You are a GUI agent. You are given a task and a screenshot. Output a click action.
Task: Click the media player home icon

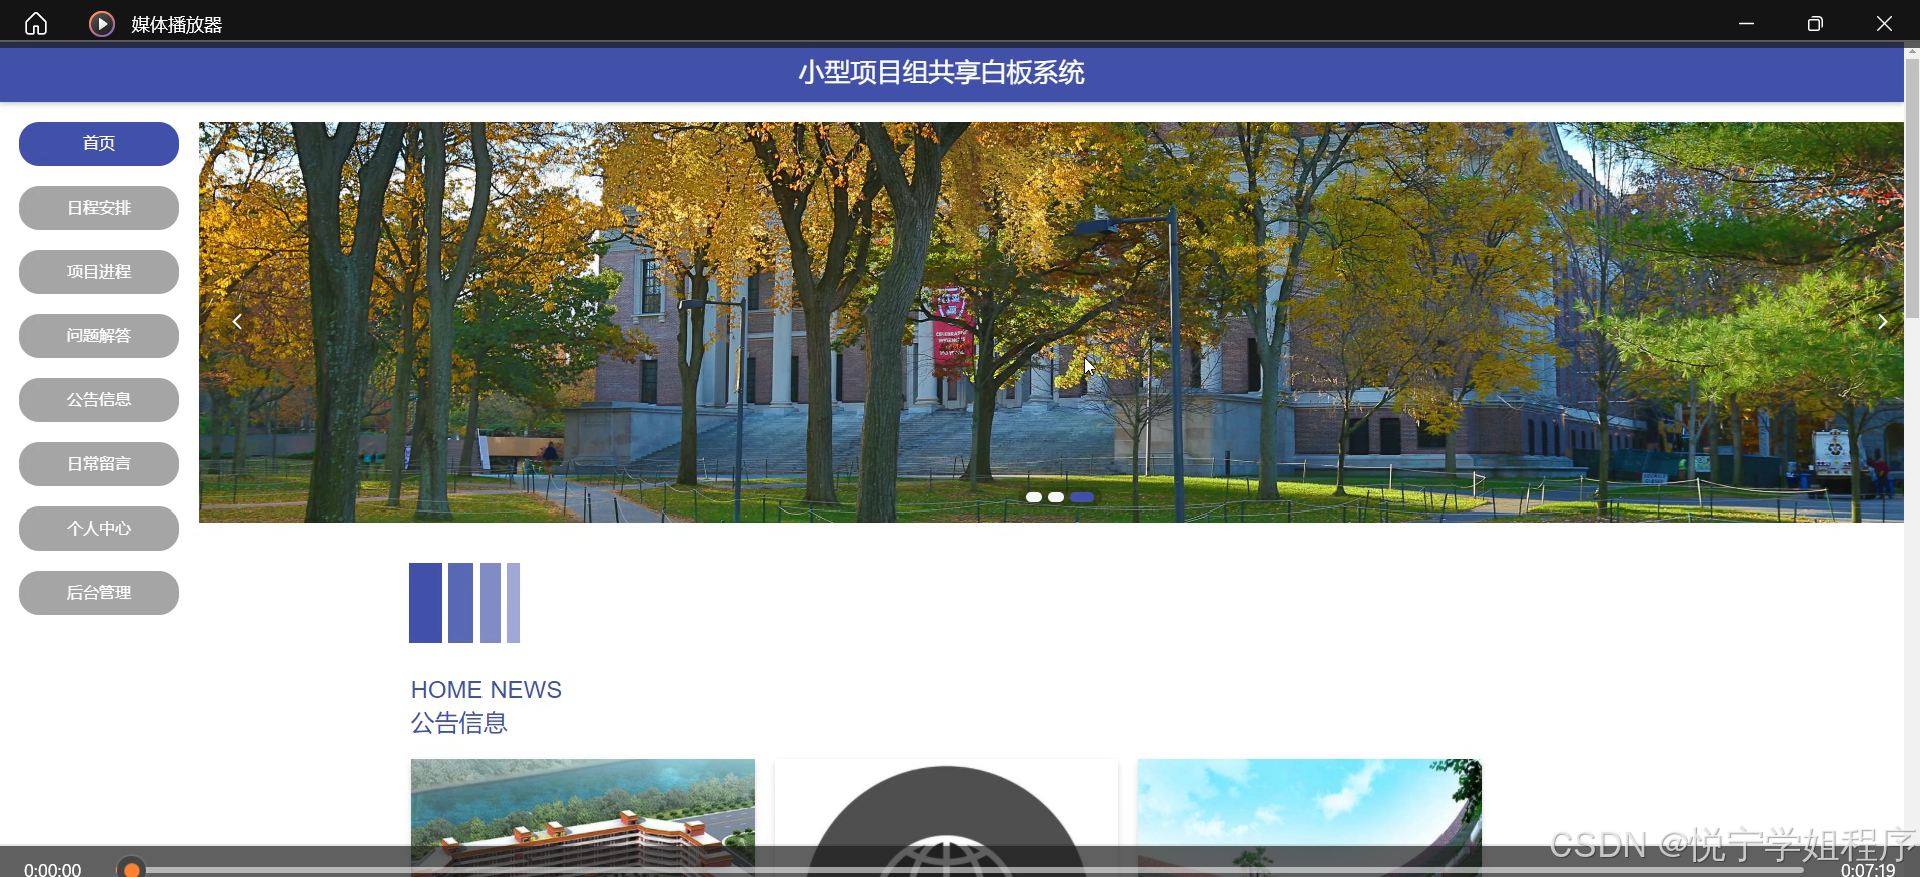click(36, 23)
